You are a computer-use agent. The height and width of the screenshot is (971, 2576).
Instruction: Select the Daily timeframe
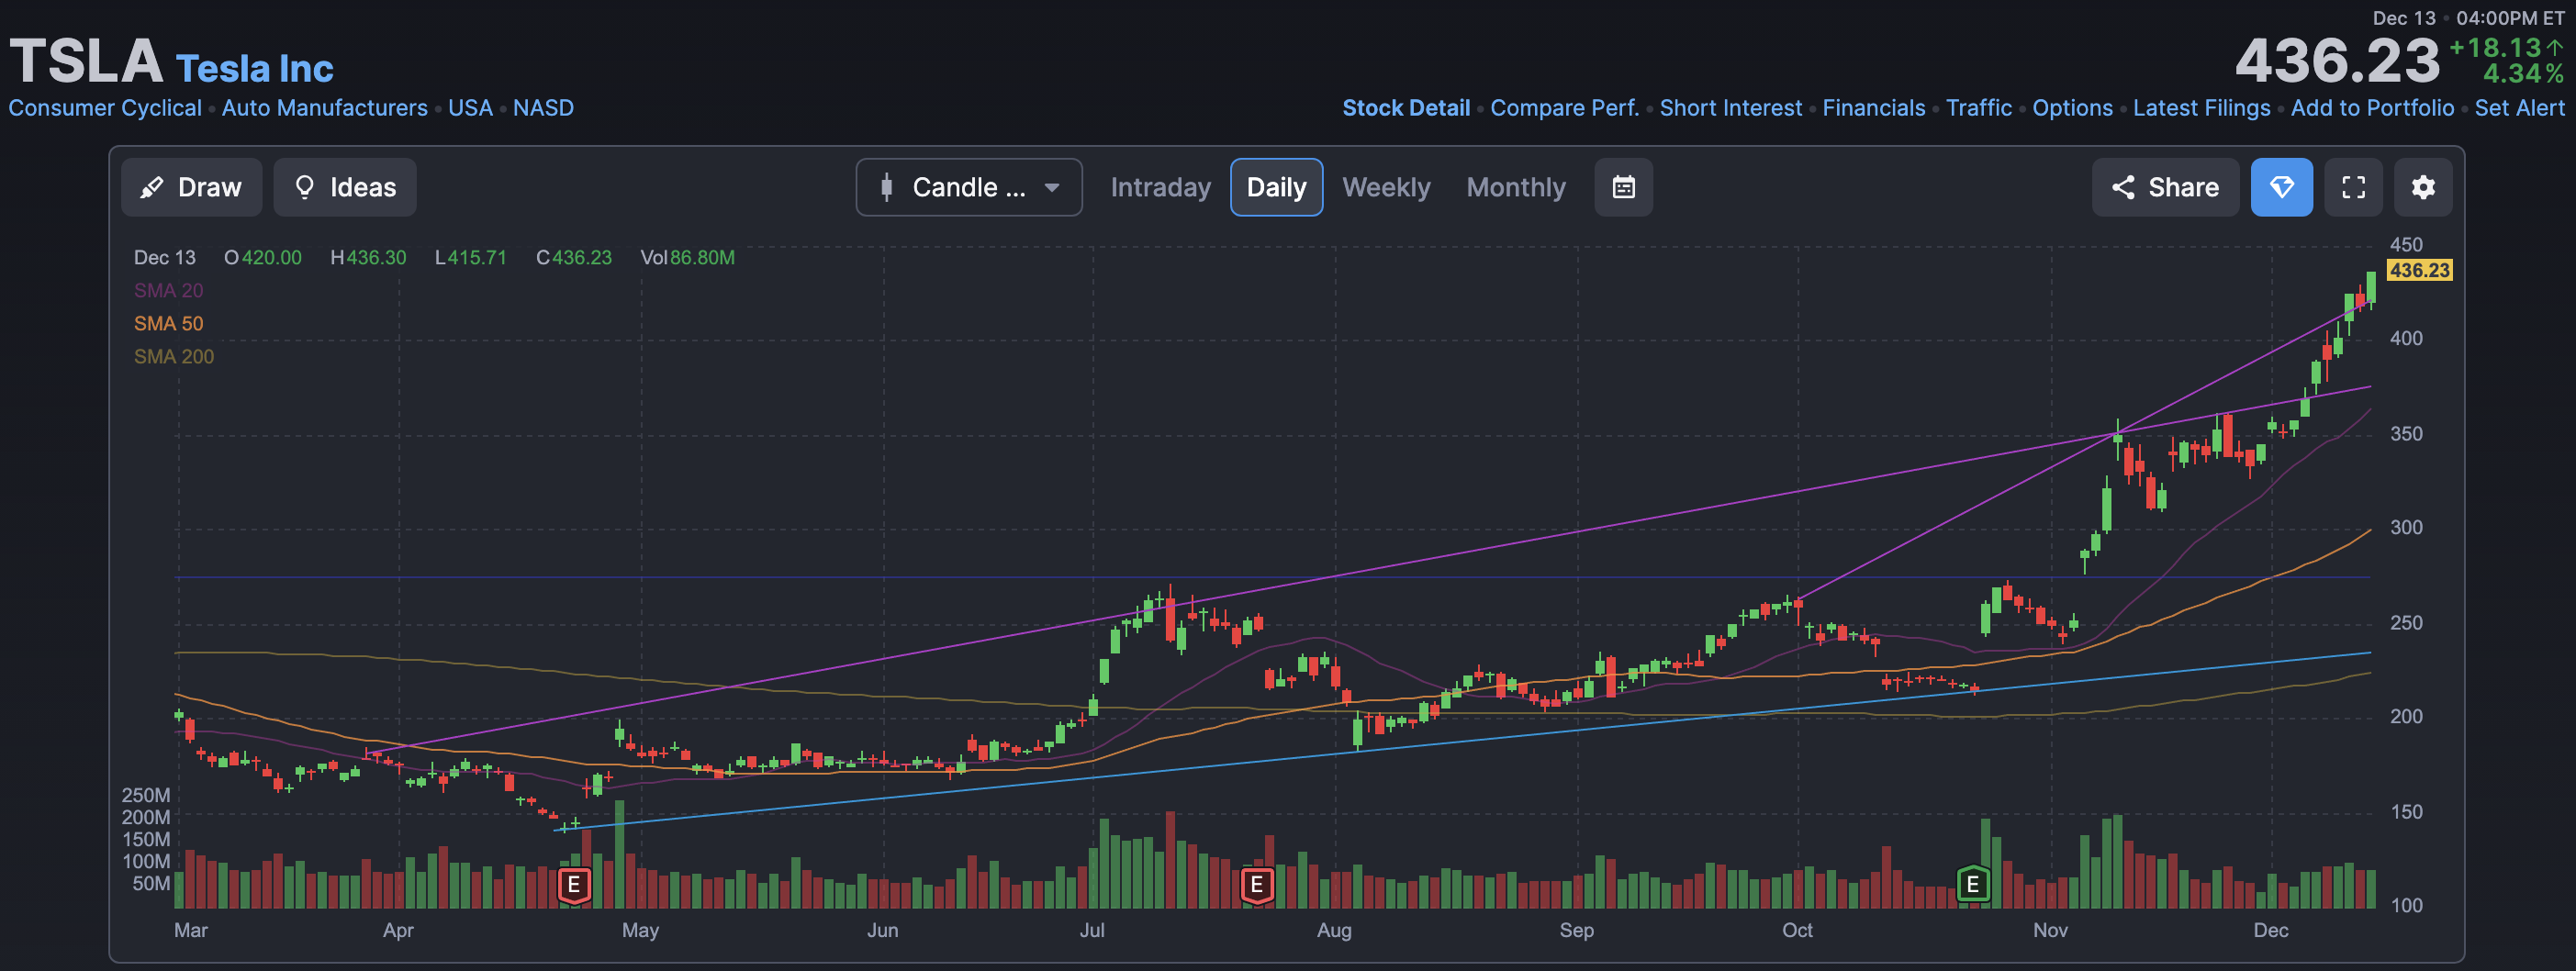[x=1276, y=187]
